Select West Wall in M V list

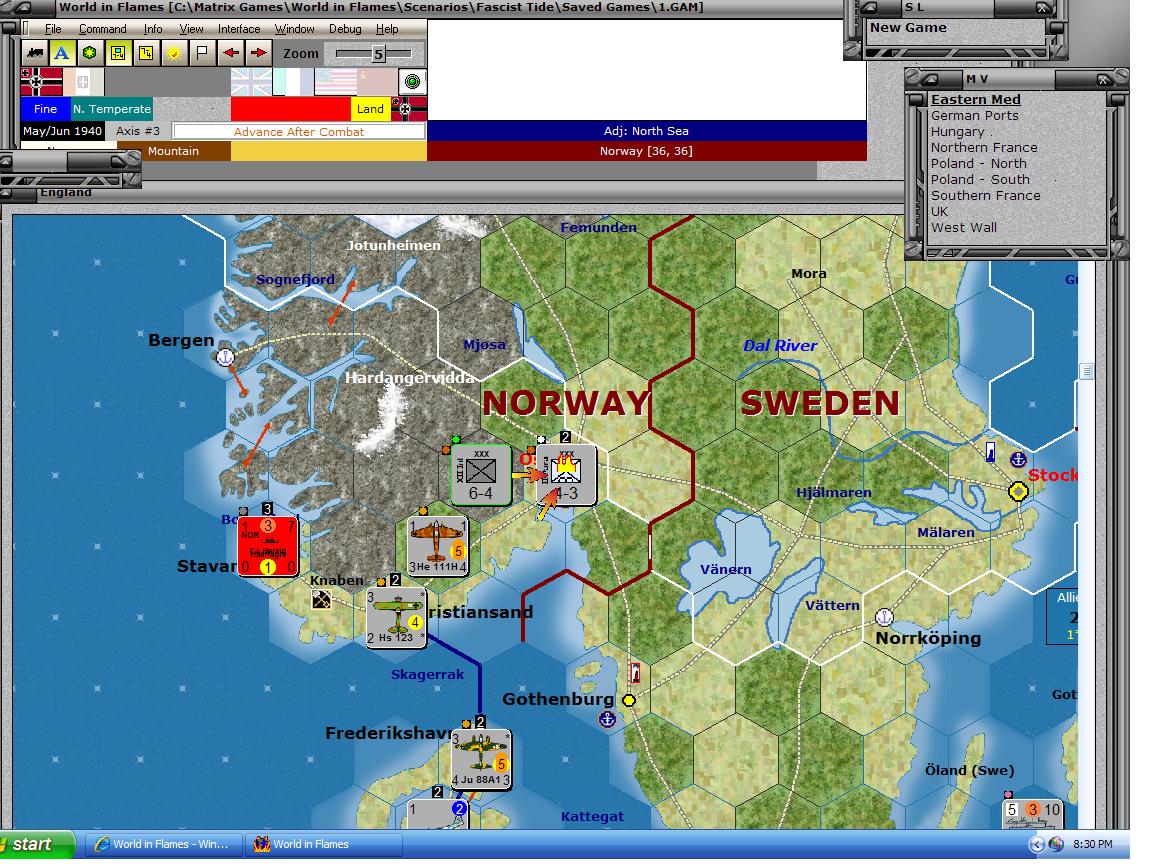[964, 228]
